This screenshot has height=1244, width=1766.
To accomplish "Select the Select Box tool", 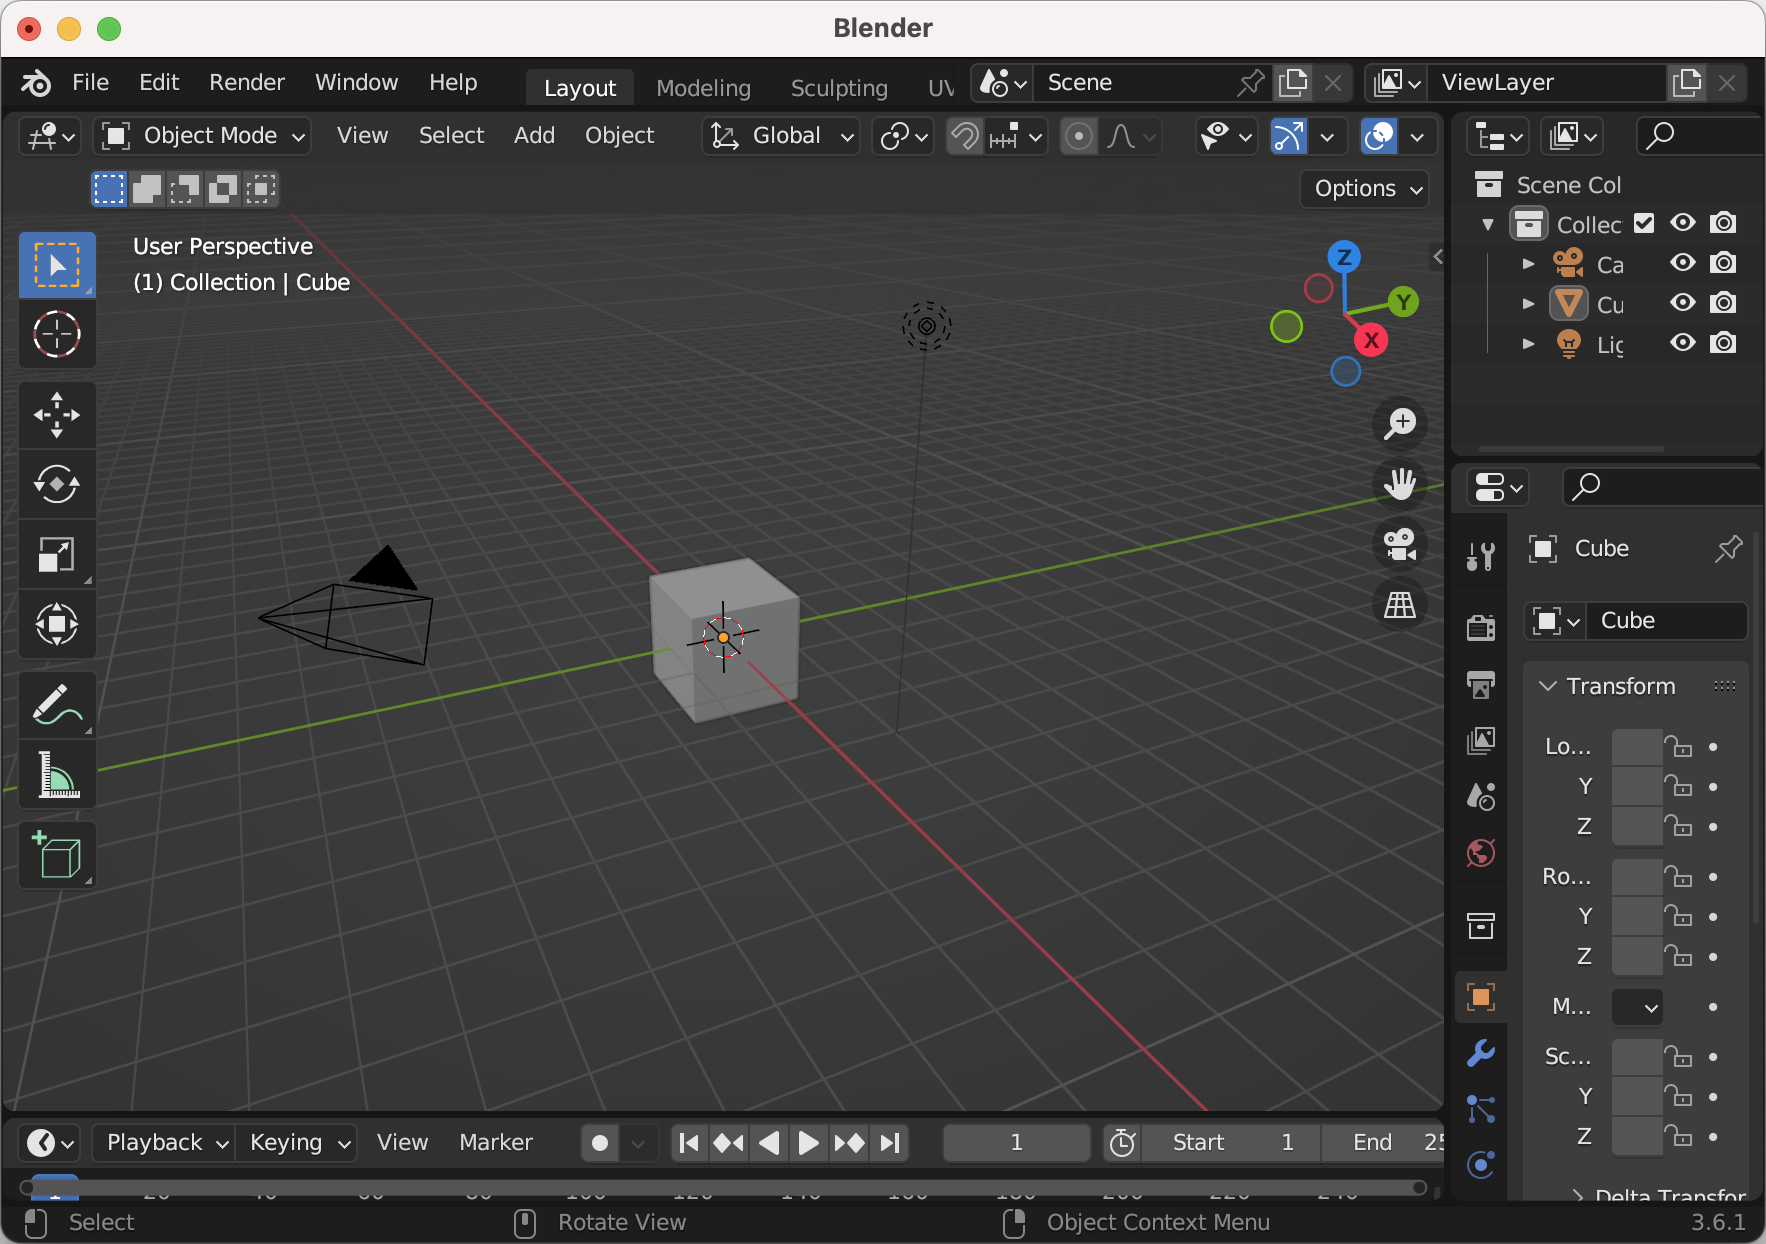I will 57,265.
